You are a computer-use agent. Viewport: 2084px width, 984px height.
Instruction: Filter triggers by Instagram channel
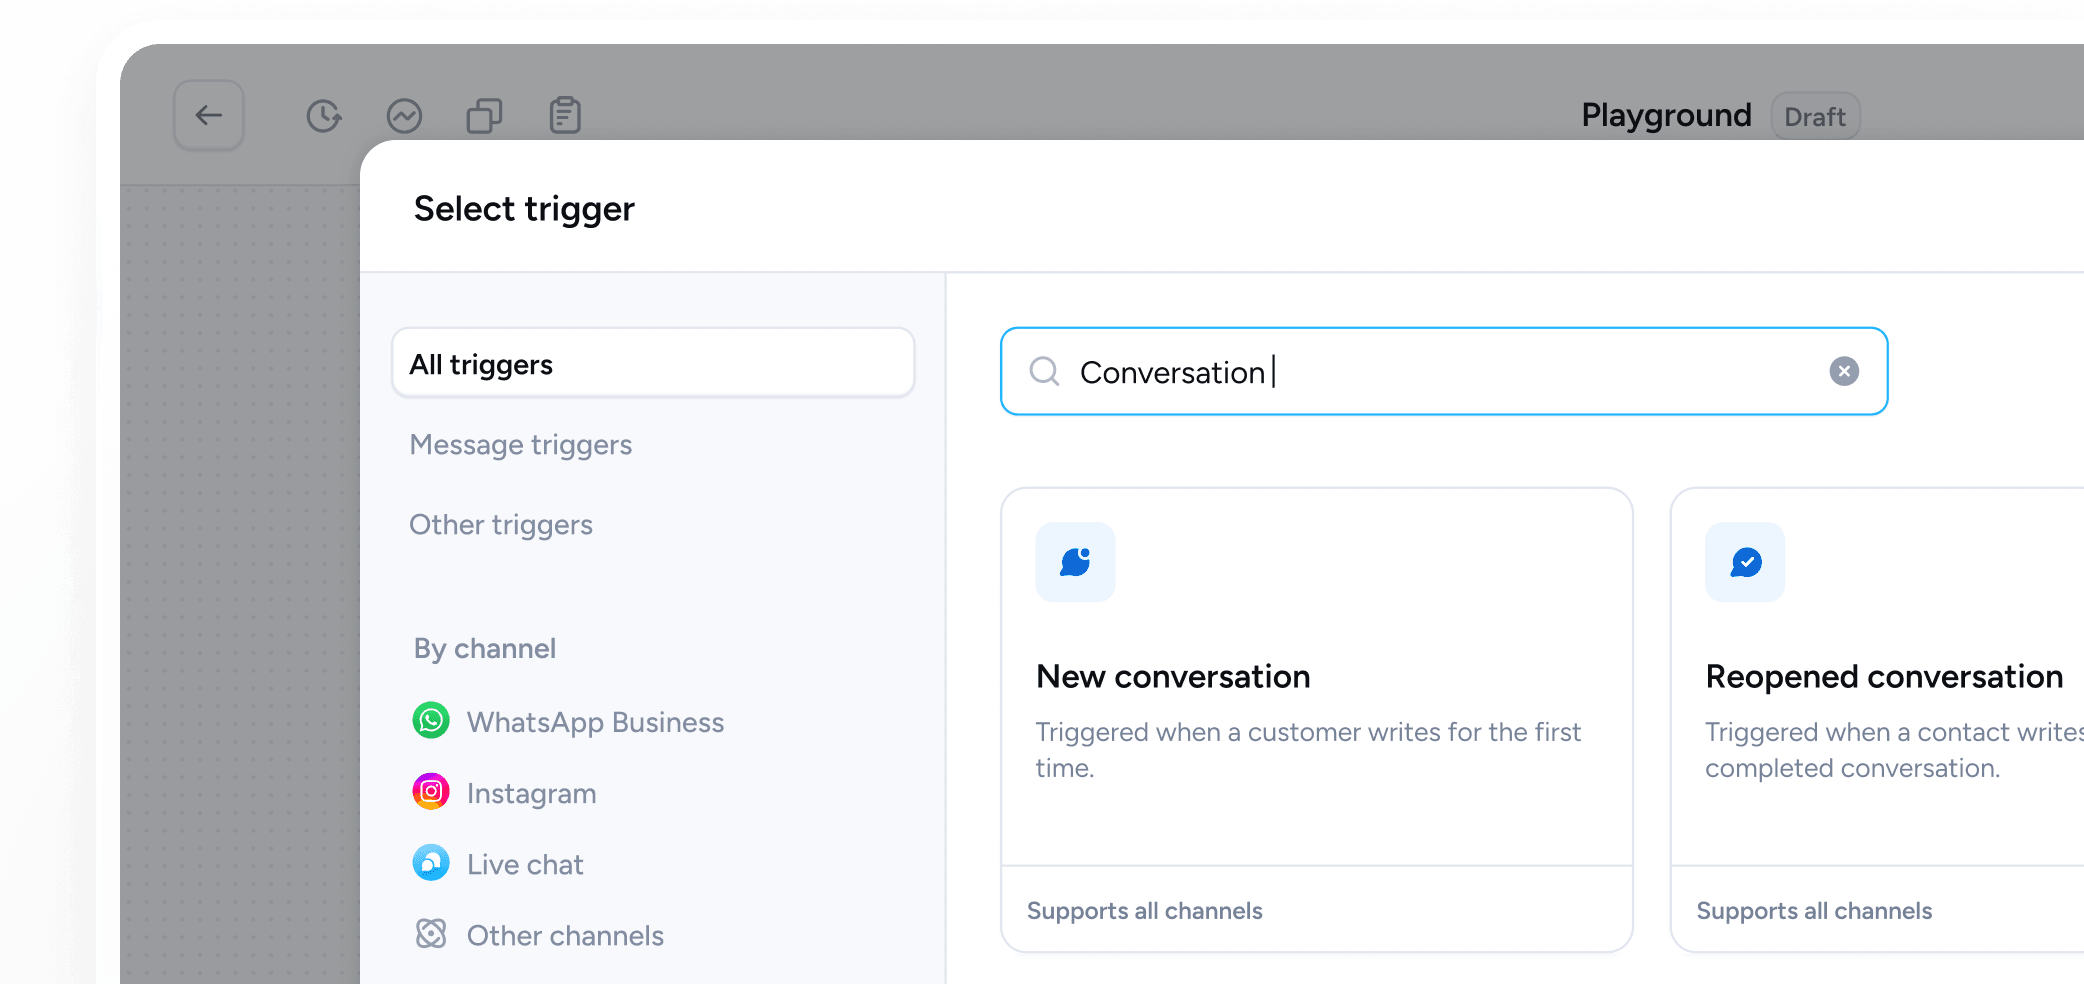point(531,793)
